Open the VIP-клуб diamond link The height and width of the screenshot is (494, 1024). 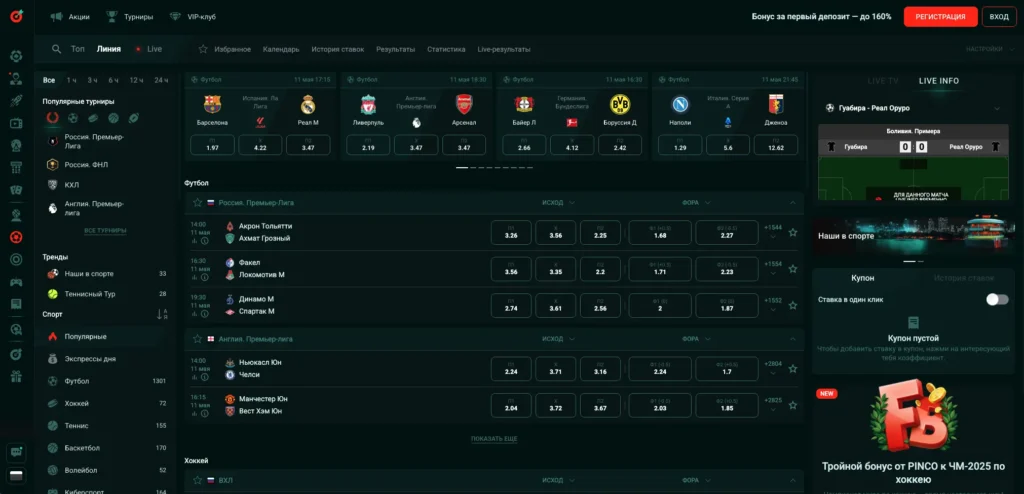pyautogui.click(x=194, y=17)
